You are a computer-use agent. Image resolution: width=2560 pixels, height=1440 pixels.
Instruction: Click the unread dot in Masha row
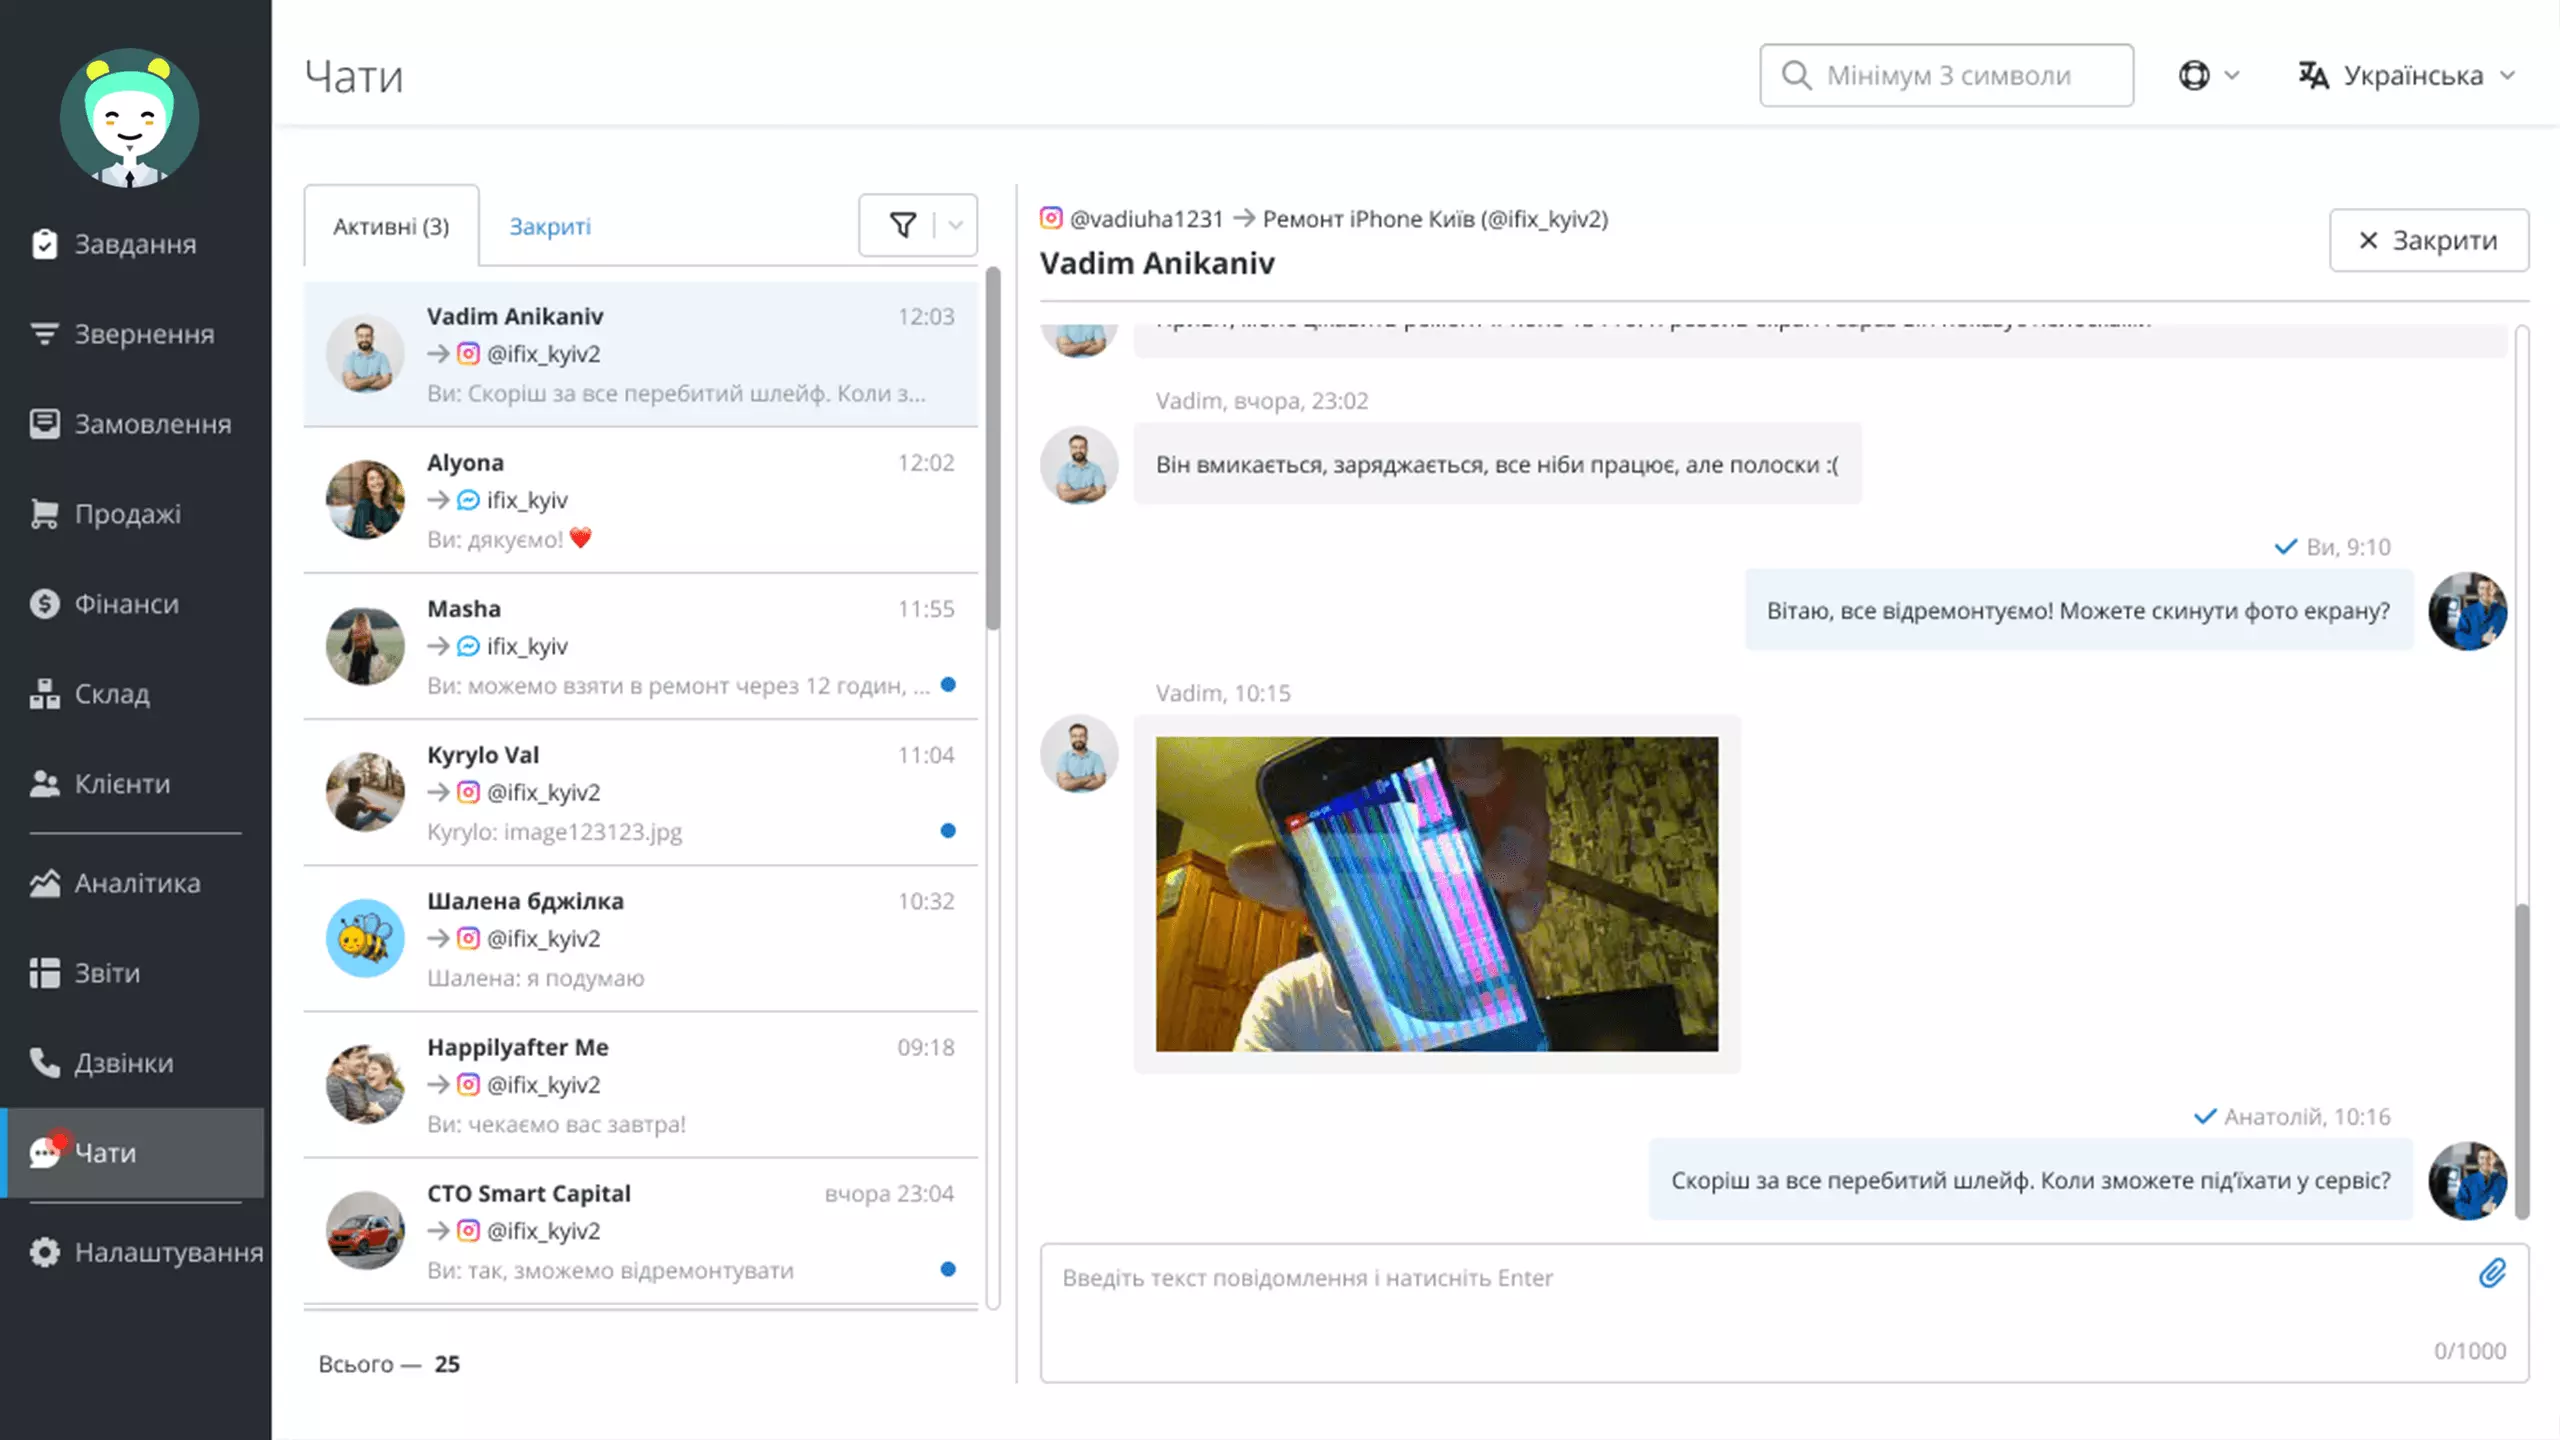point(948,685)
